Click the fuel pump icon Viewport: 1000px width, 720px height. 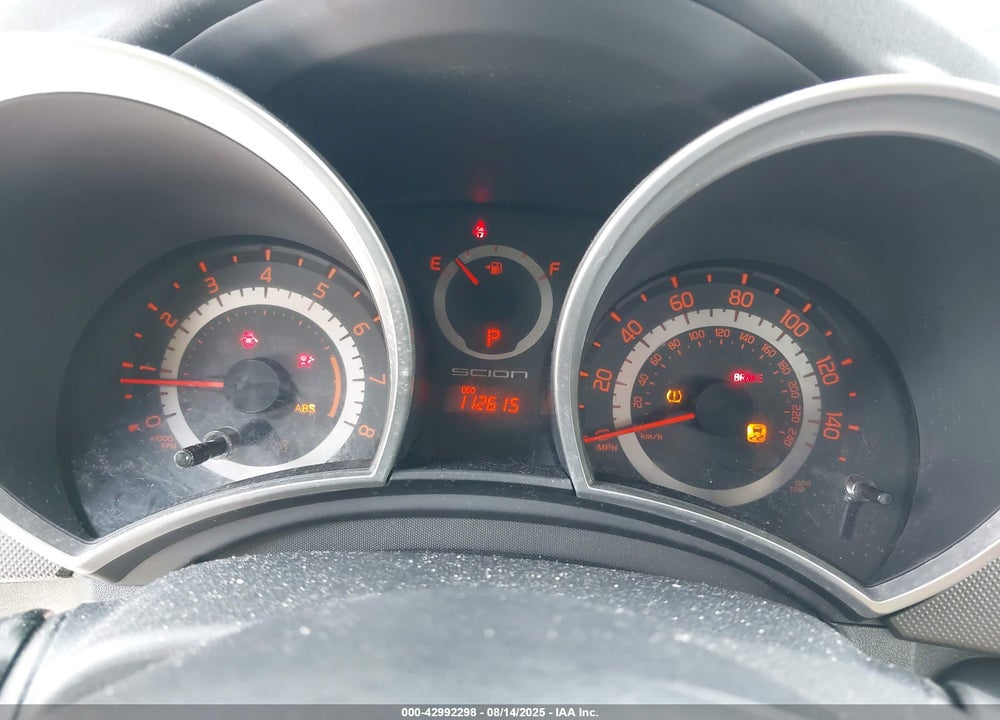pos(493,268)
